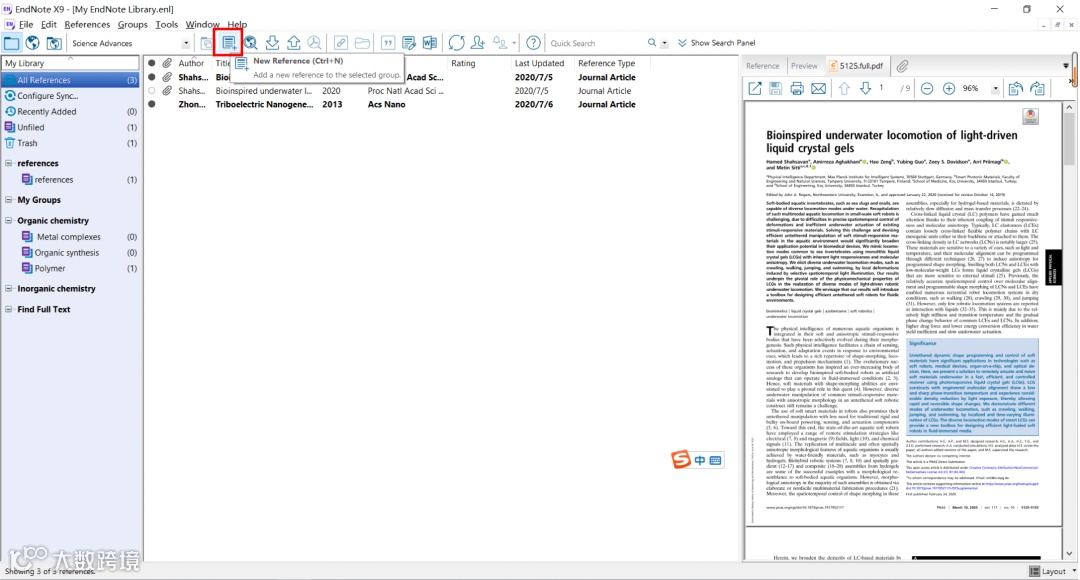Toggle unread circle of the 2020 Shahs... reference
The height and width of the screenshot is (580, 1080).
152,90
